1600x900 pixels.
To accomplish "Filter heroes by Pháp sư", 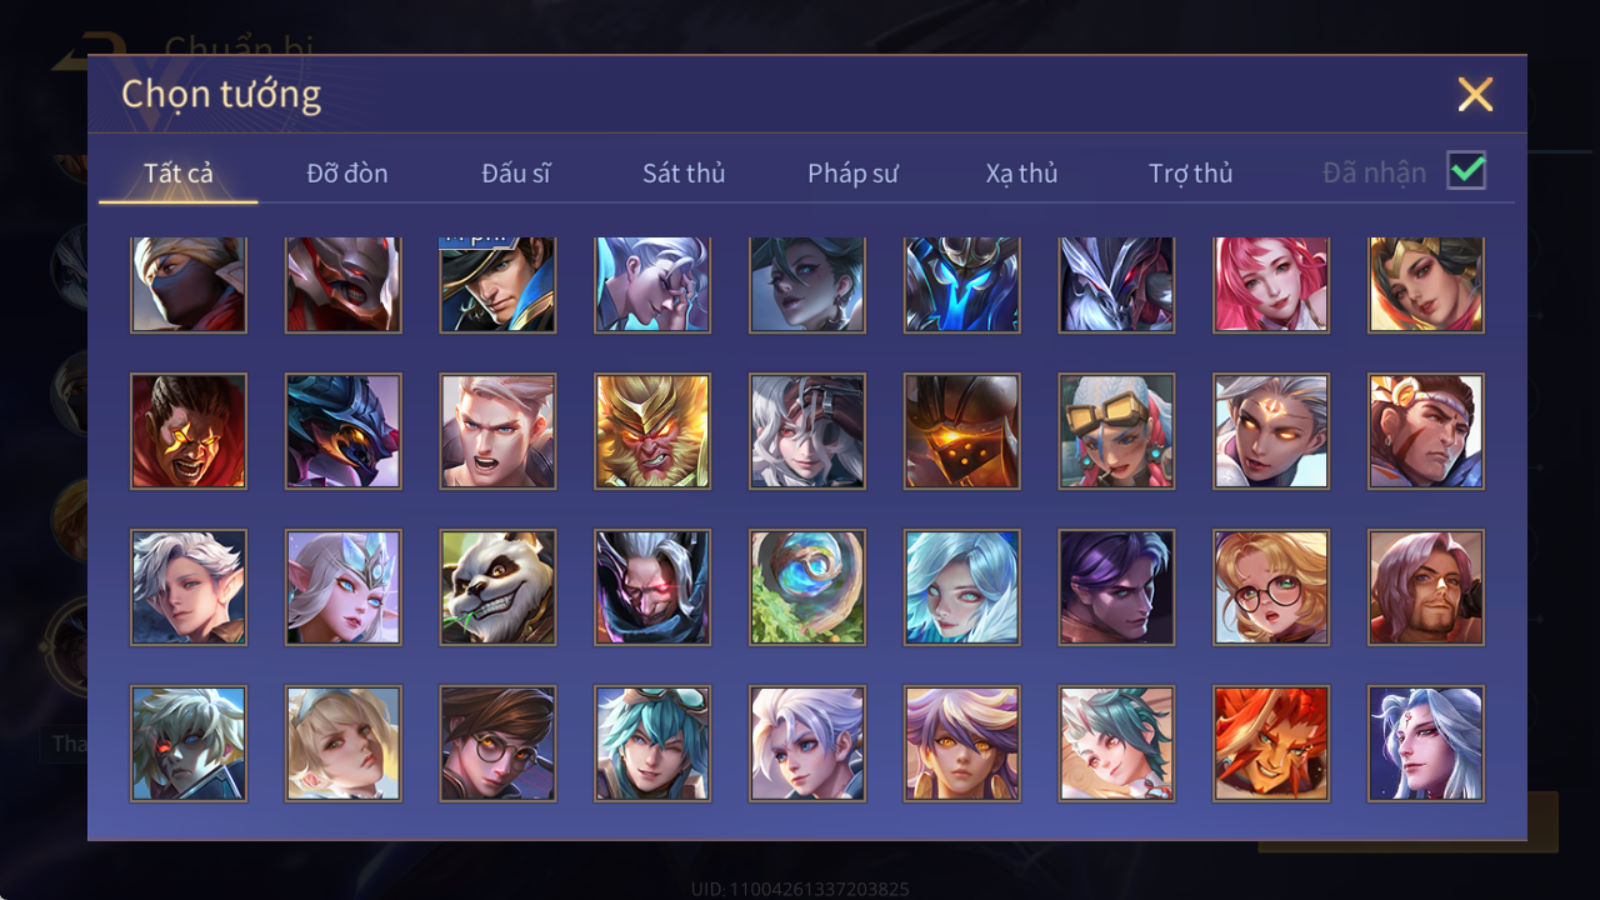I will click(852, 173).
